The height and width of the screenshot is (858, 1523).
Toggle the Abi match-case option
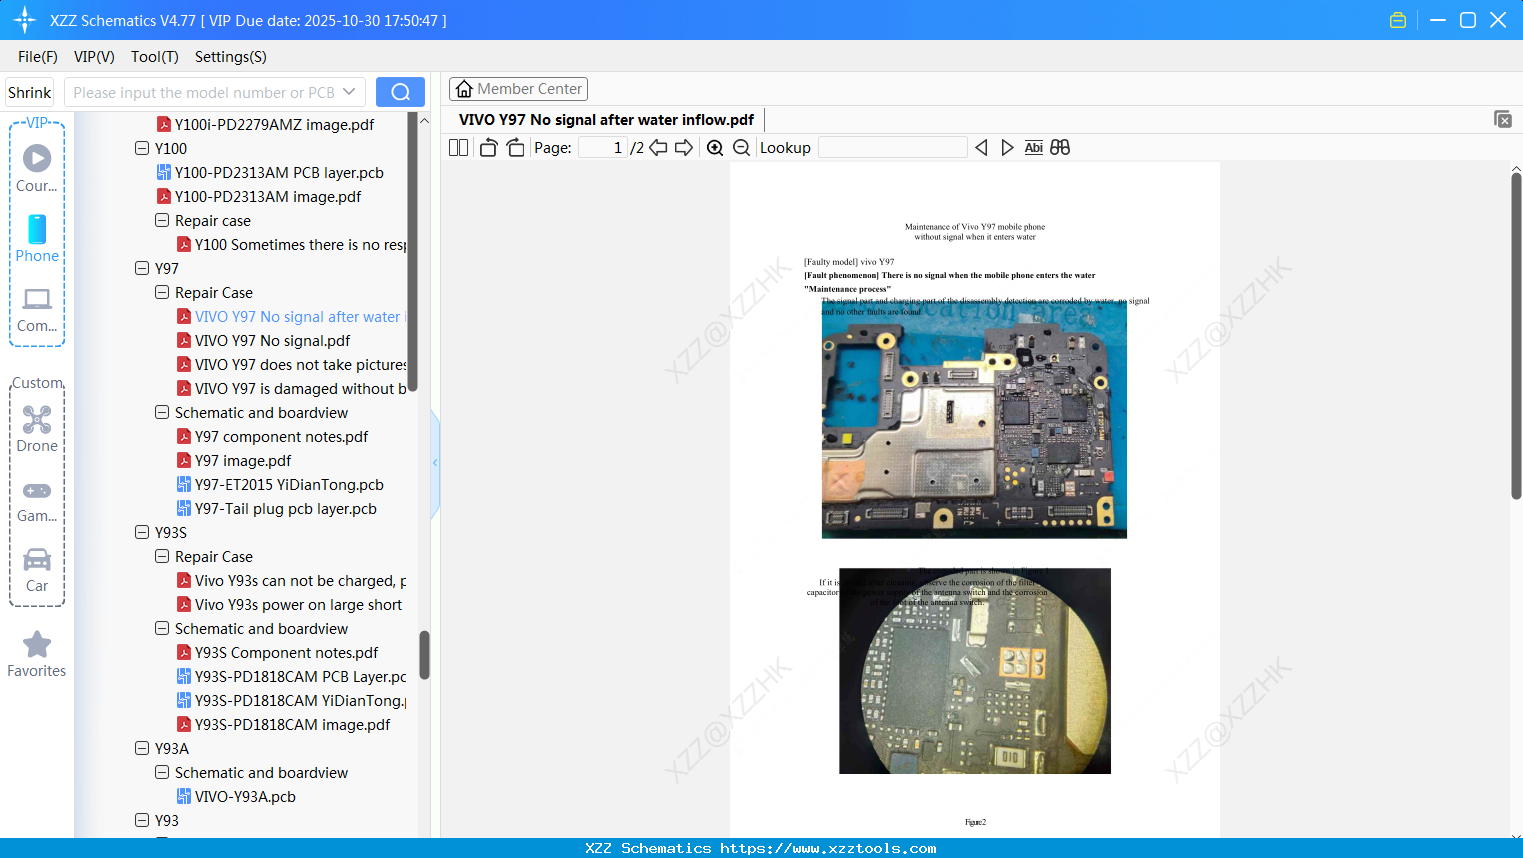[x=1034, y=148]
